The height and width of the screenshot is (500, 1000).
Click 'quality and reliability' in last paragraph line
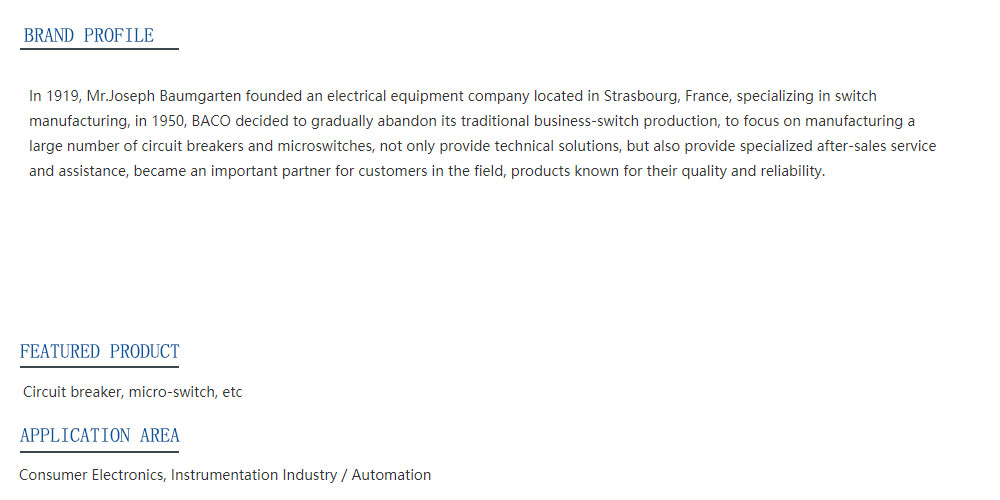pos(751,172)
